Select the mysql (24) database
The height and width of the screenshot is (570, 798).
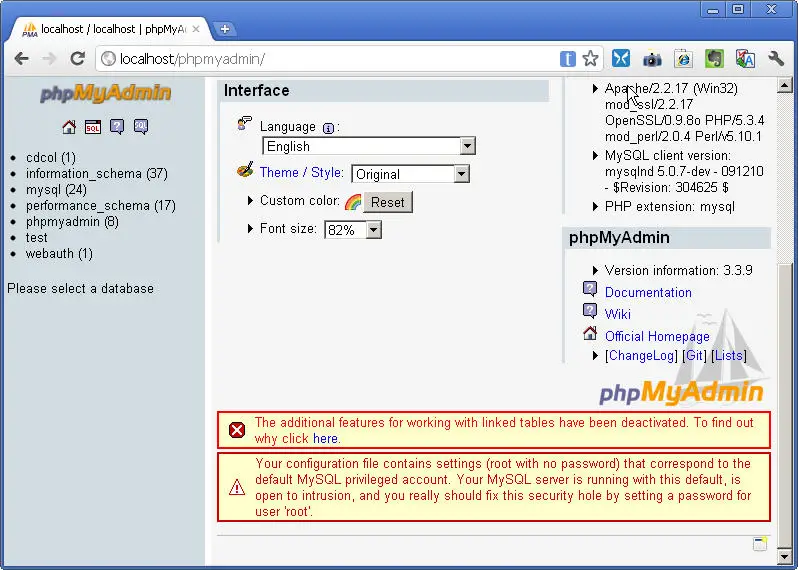click(x=56, y=190)
